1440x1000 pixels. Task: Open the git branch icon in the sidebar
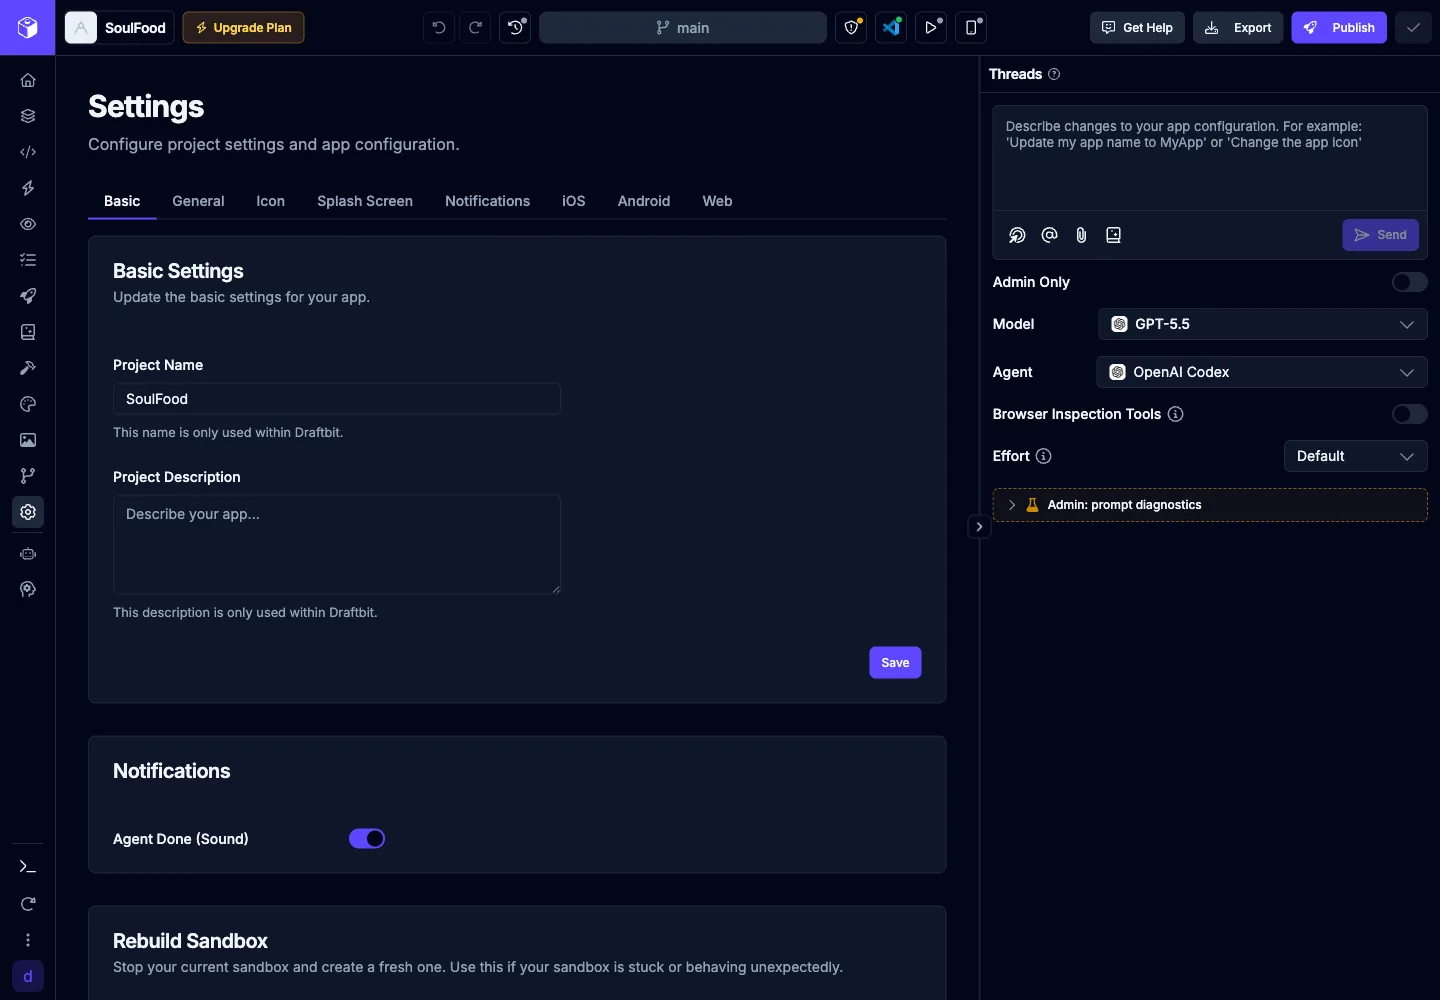click(x=28, y=476)
